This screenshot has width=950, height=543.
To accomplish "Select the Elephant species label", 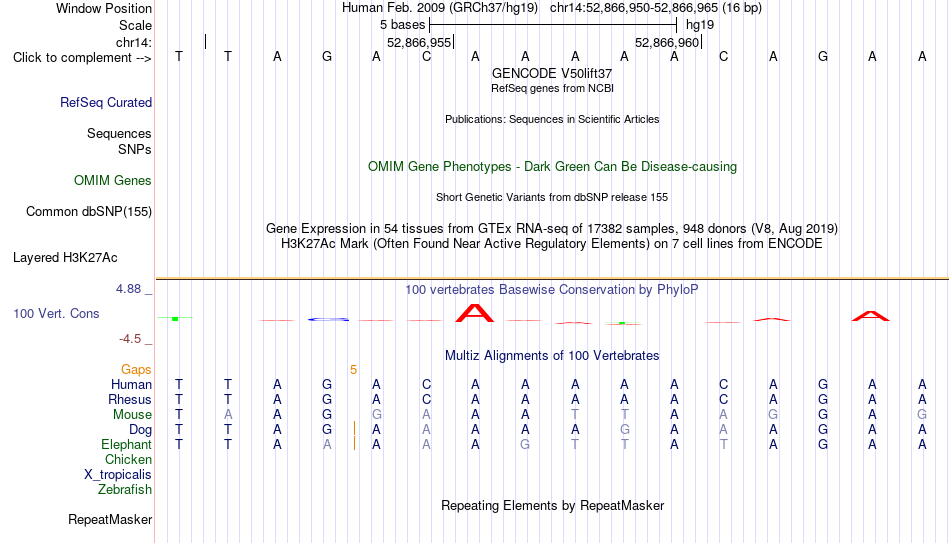I will (127, 444).
